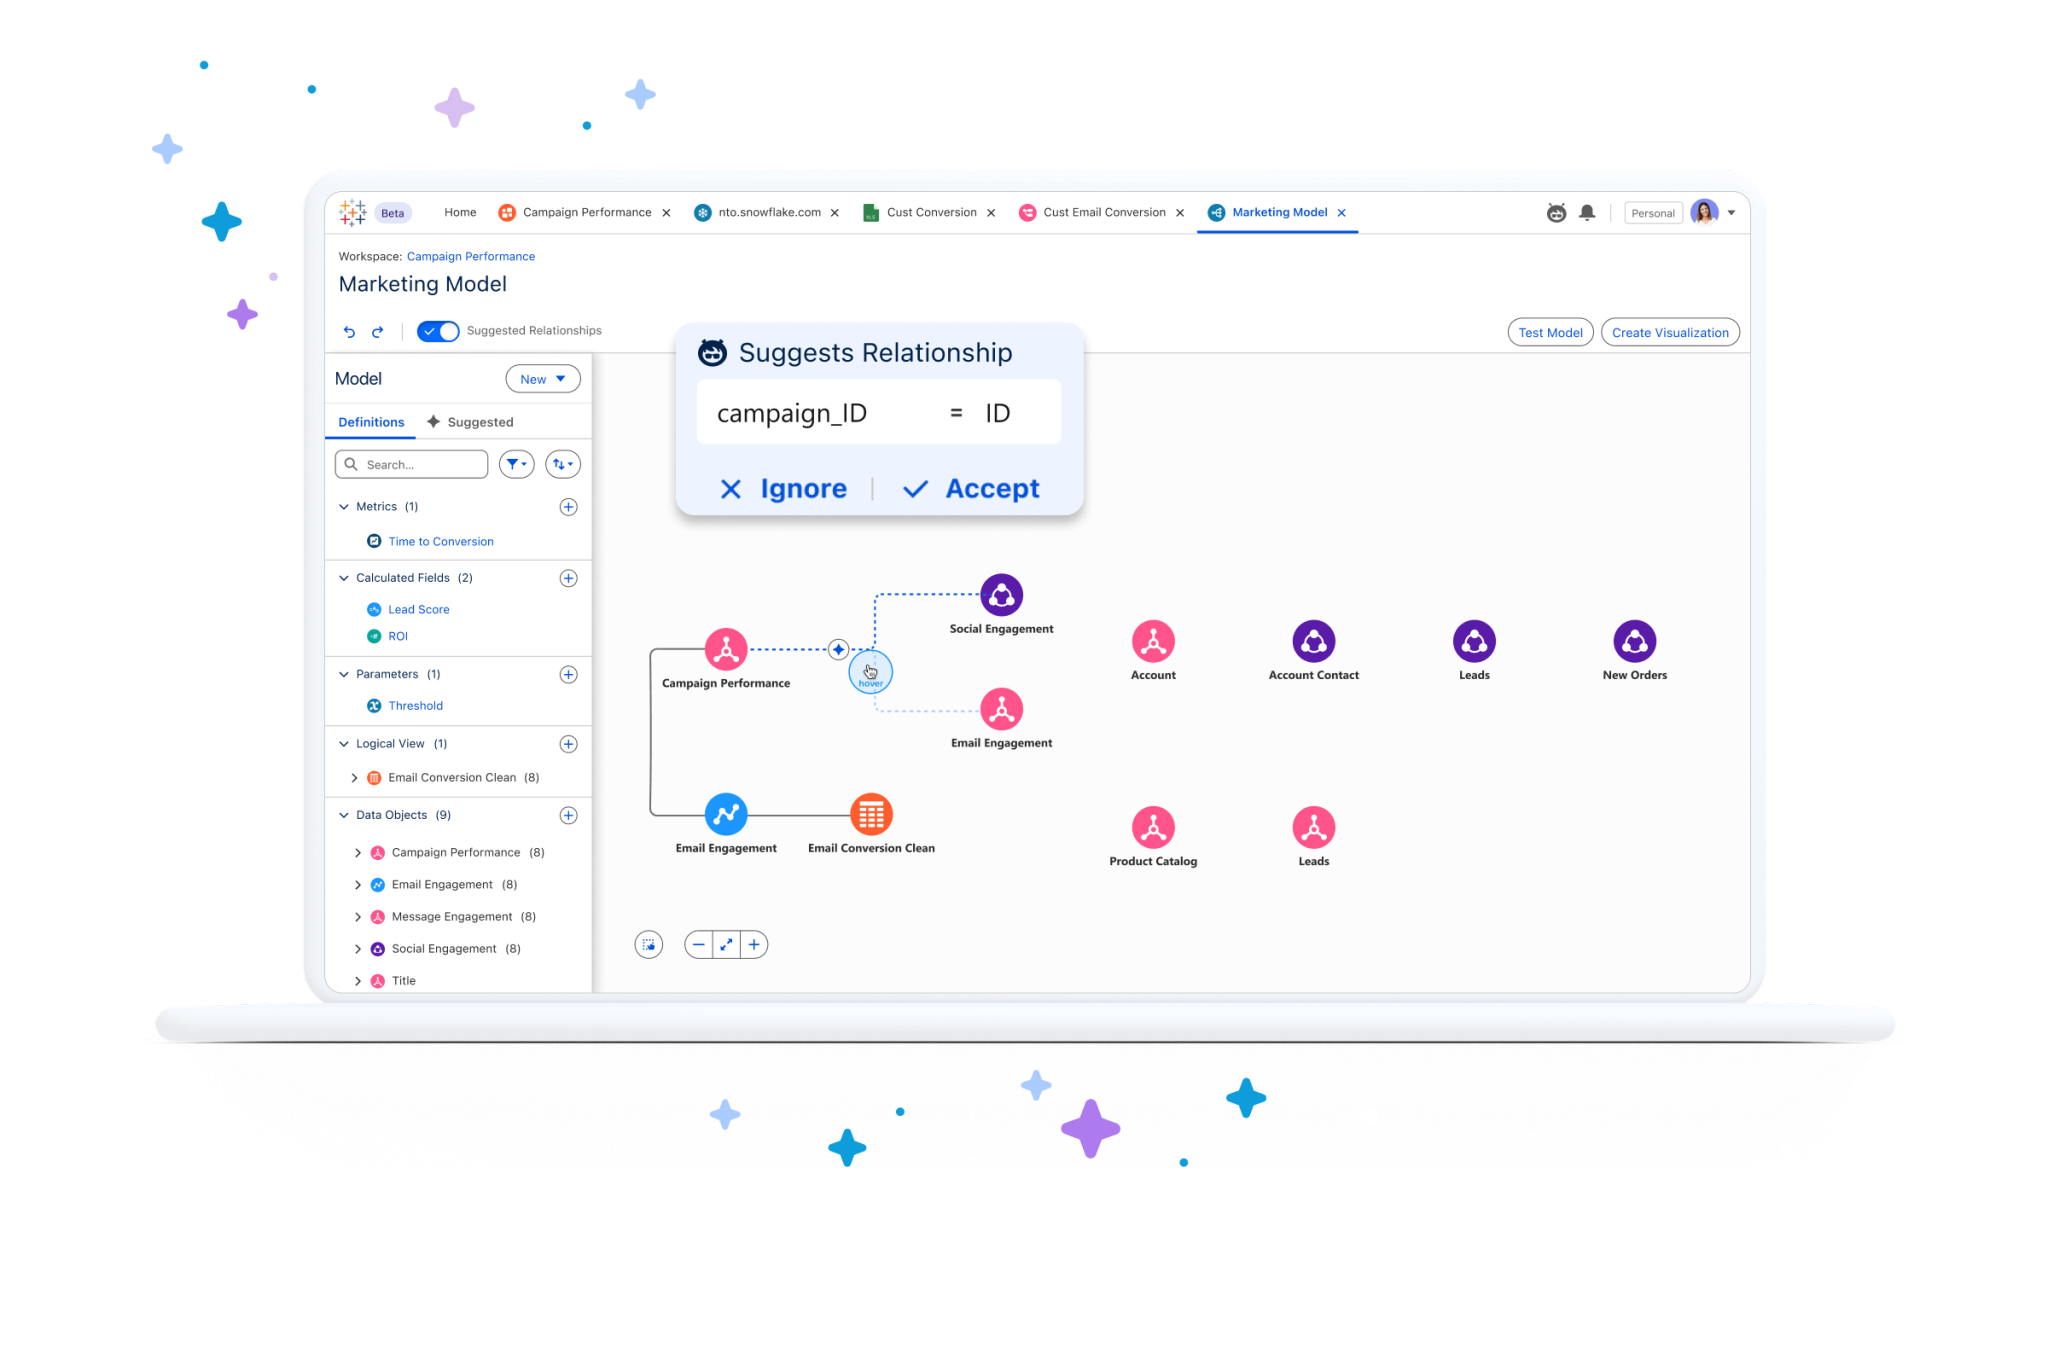Select the Time to Conversion metric icon
Viewport: 2048px width, 1365px height.
373,540
